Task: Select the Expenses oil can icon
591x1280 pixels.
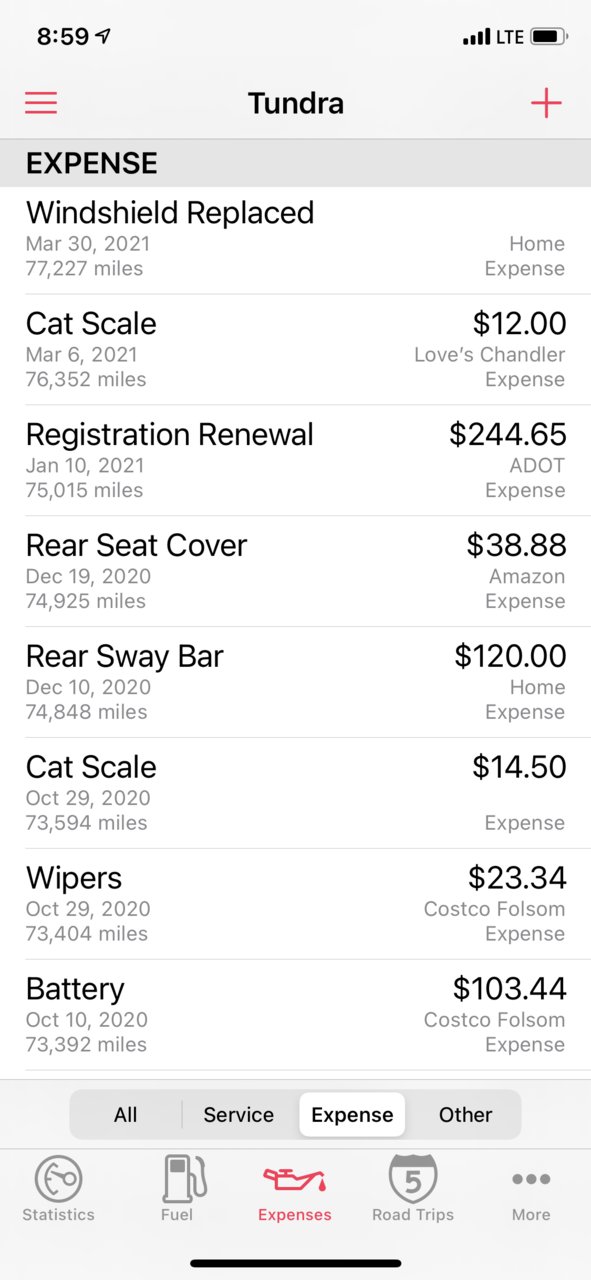Action: point(295,1181)
